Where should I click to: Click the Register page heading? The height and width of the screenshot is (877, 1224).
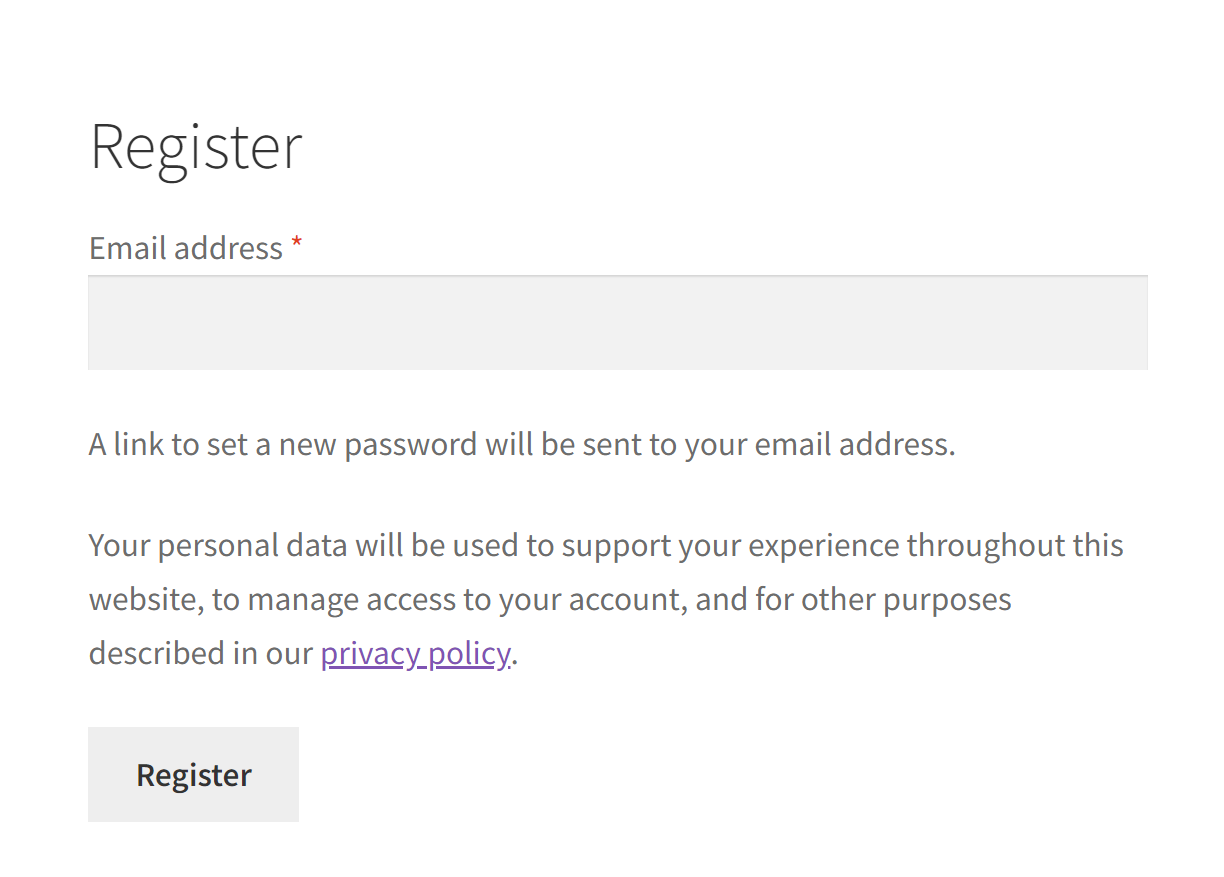[x=196, y=147]
